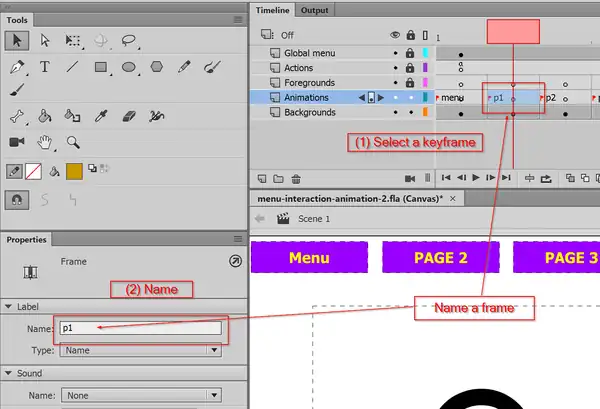The height and width of the screenshot is (409, 600).
Task: Unlock the Foregrounds layer
Action: click(x=409, y=83)
